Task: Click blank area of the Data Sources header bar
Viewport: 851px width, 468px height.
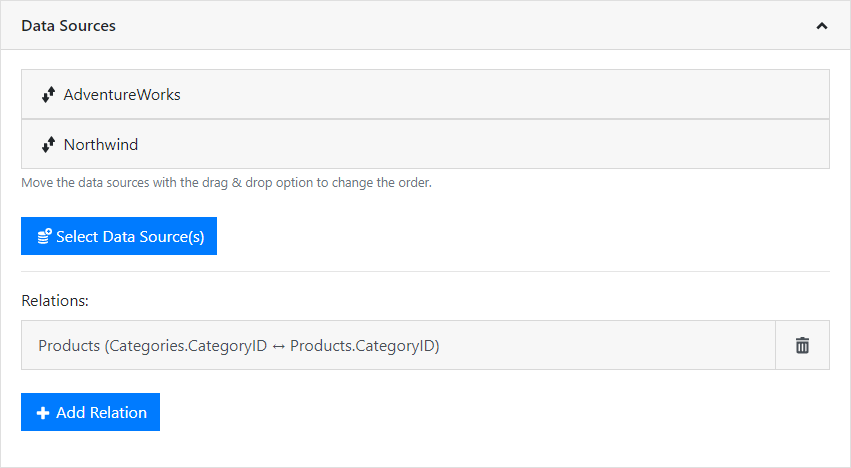Action: 450,26
